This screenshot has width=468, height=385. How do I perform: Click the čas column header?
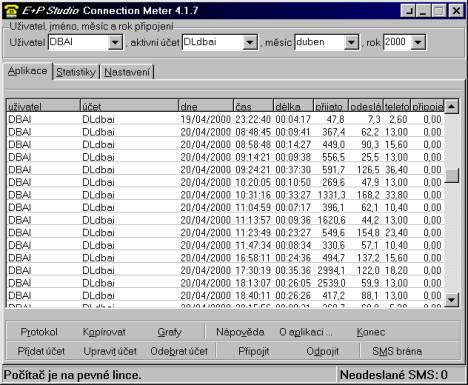click(254, 106)
